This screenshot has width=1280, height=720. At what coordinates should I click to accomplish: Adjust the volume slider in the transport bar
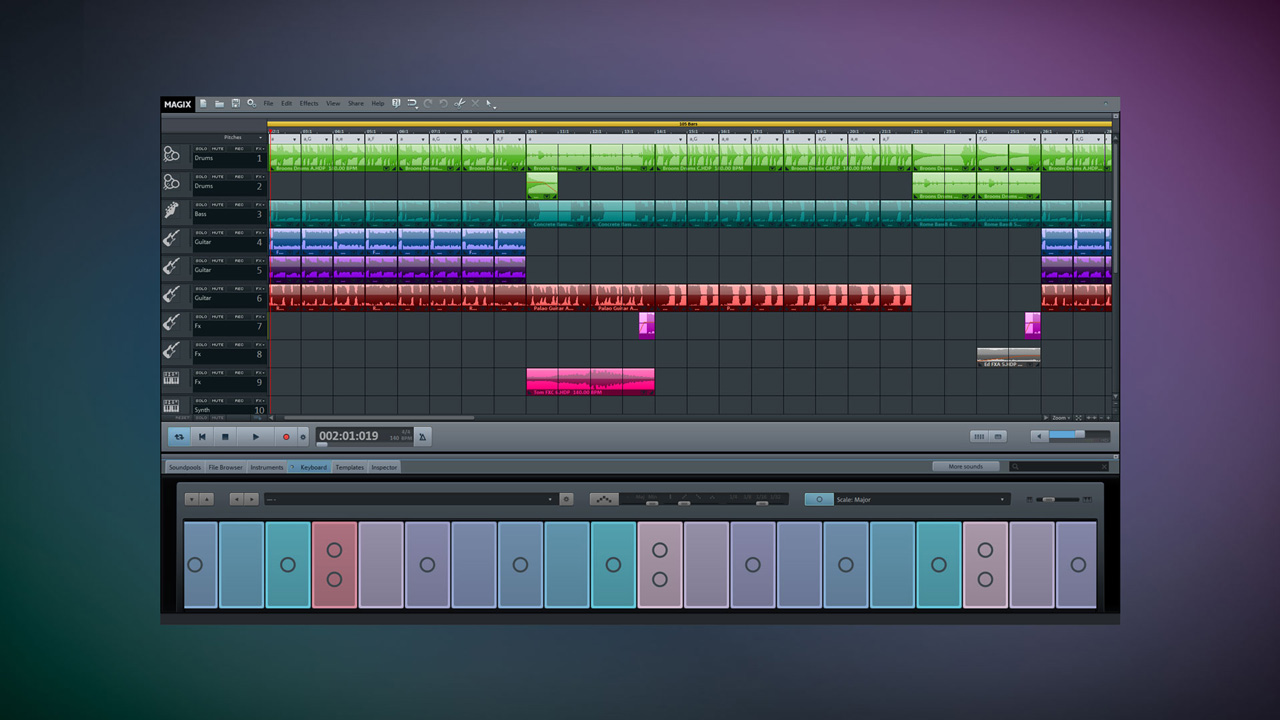click(1080, 435)
